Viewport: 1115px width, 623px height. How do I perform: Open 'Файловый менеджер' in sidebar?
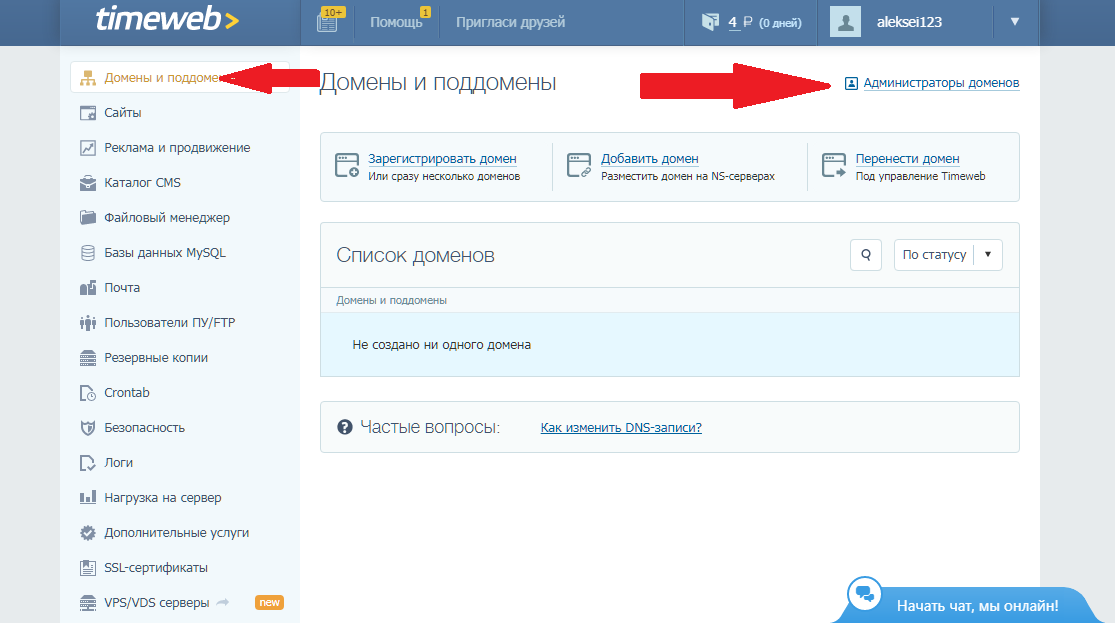[167, 218]
